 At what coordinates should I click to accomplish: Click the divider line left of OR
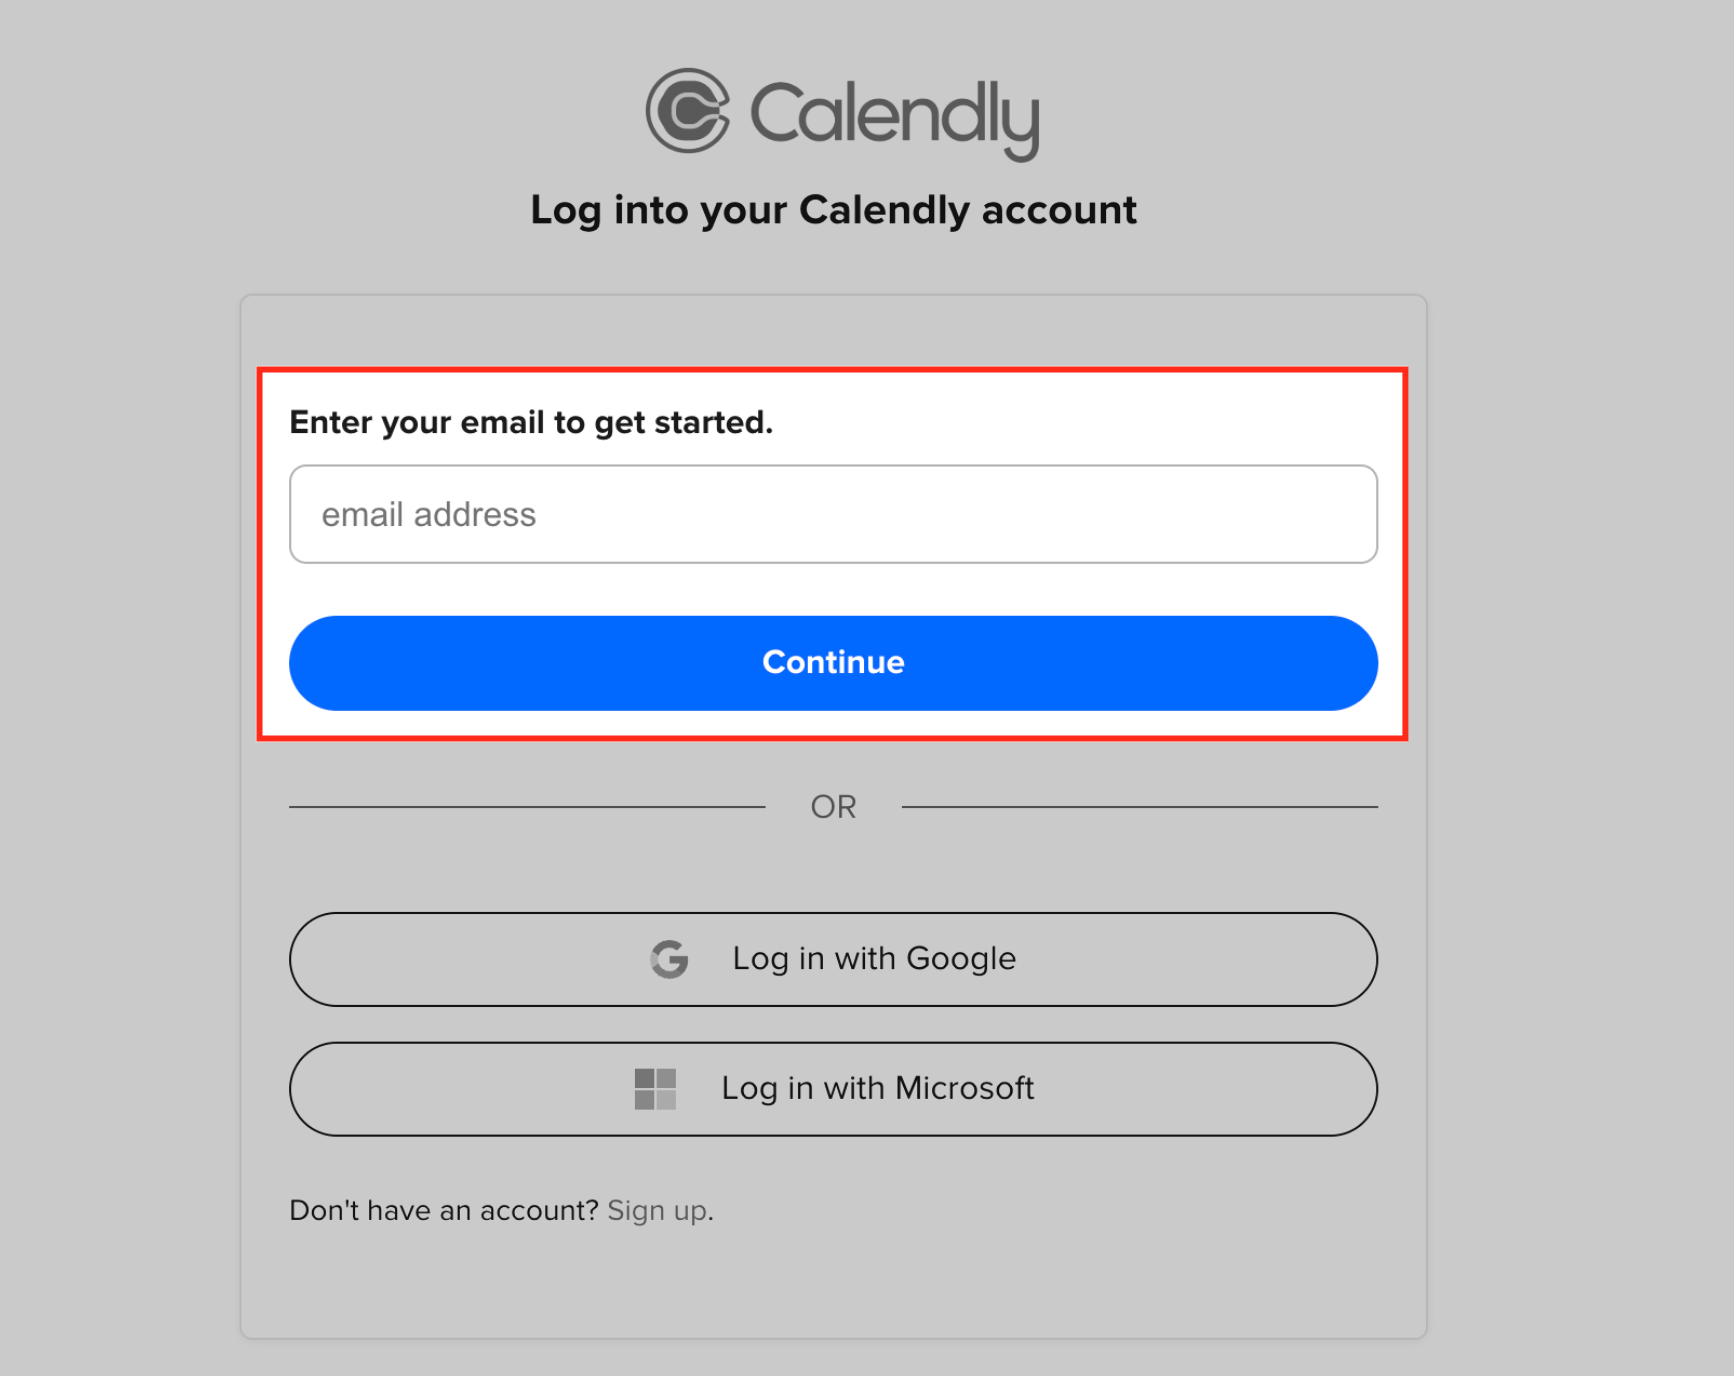(x=527, y=807)
